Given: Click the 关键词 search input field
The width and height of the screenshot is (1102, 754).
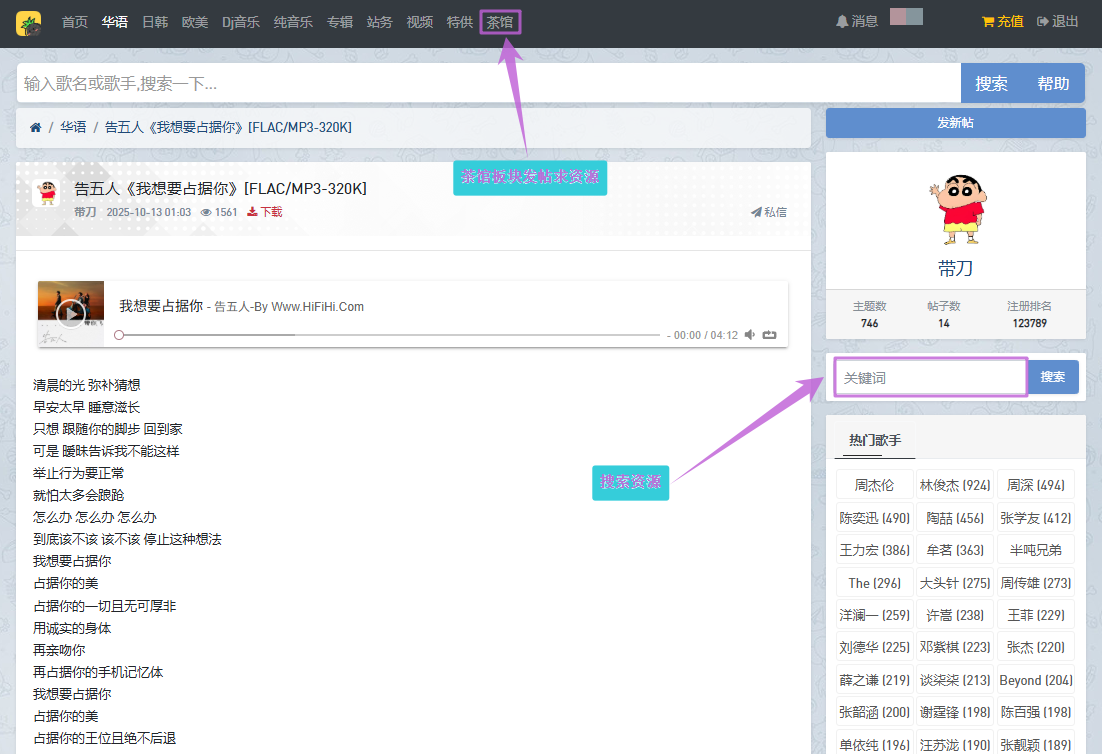Looking at the screenshot, I should [x=930, y=377].
